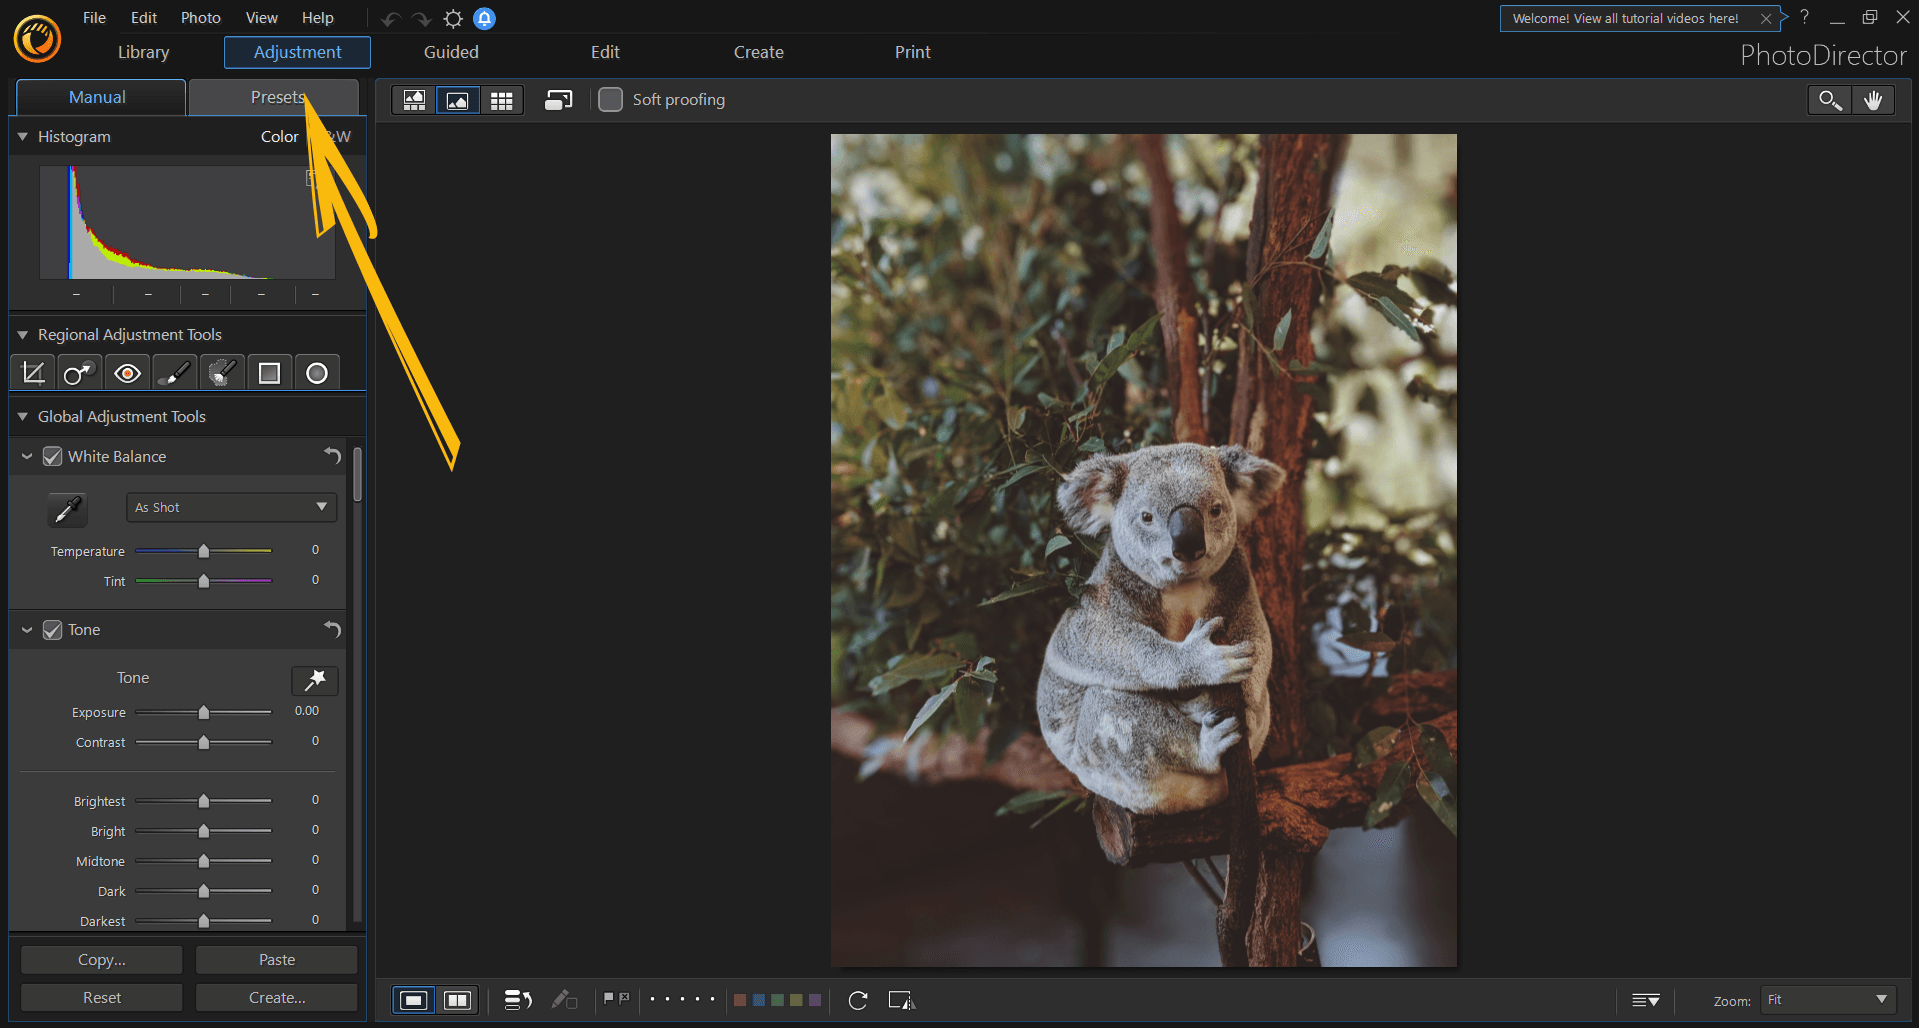Activate the Red-eye Removal tool
The width and height of the screenshot is (1919, 1028).
(x=127, y=371)
